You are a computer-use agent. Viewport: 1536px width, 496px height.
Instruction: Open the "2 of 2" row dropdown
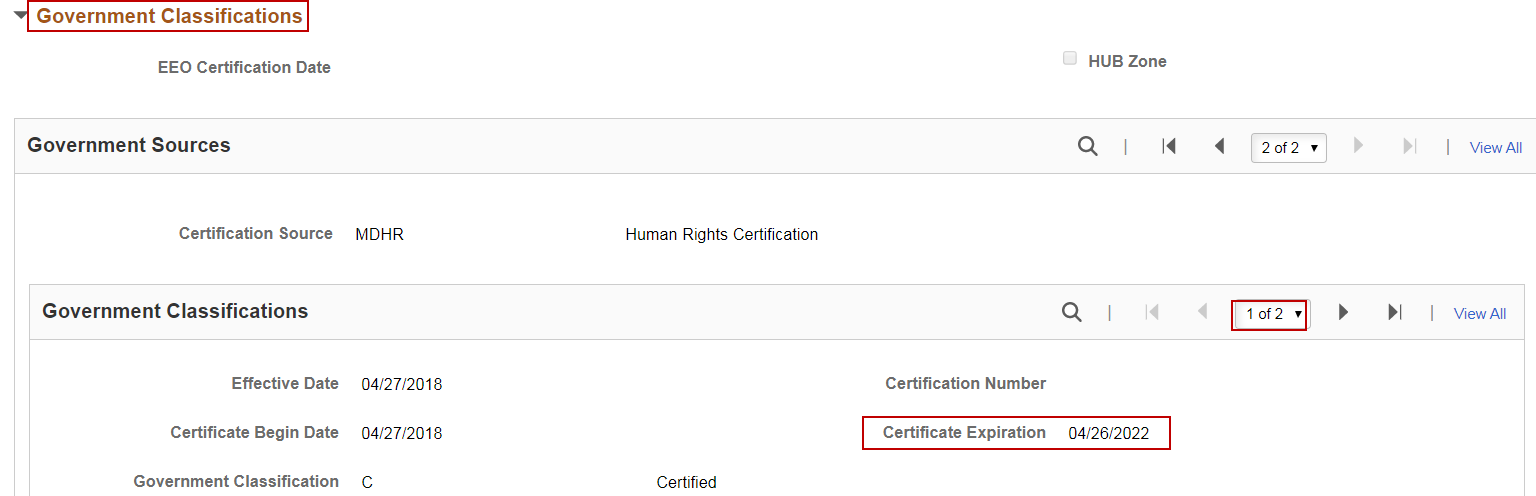pos(1288,147)
